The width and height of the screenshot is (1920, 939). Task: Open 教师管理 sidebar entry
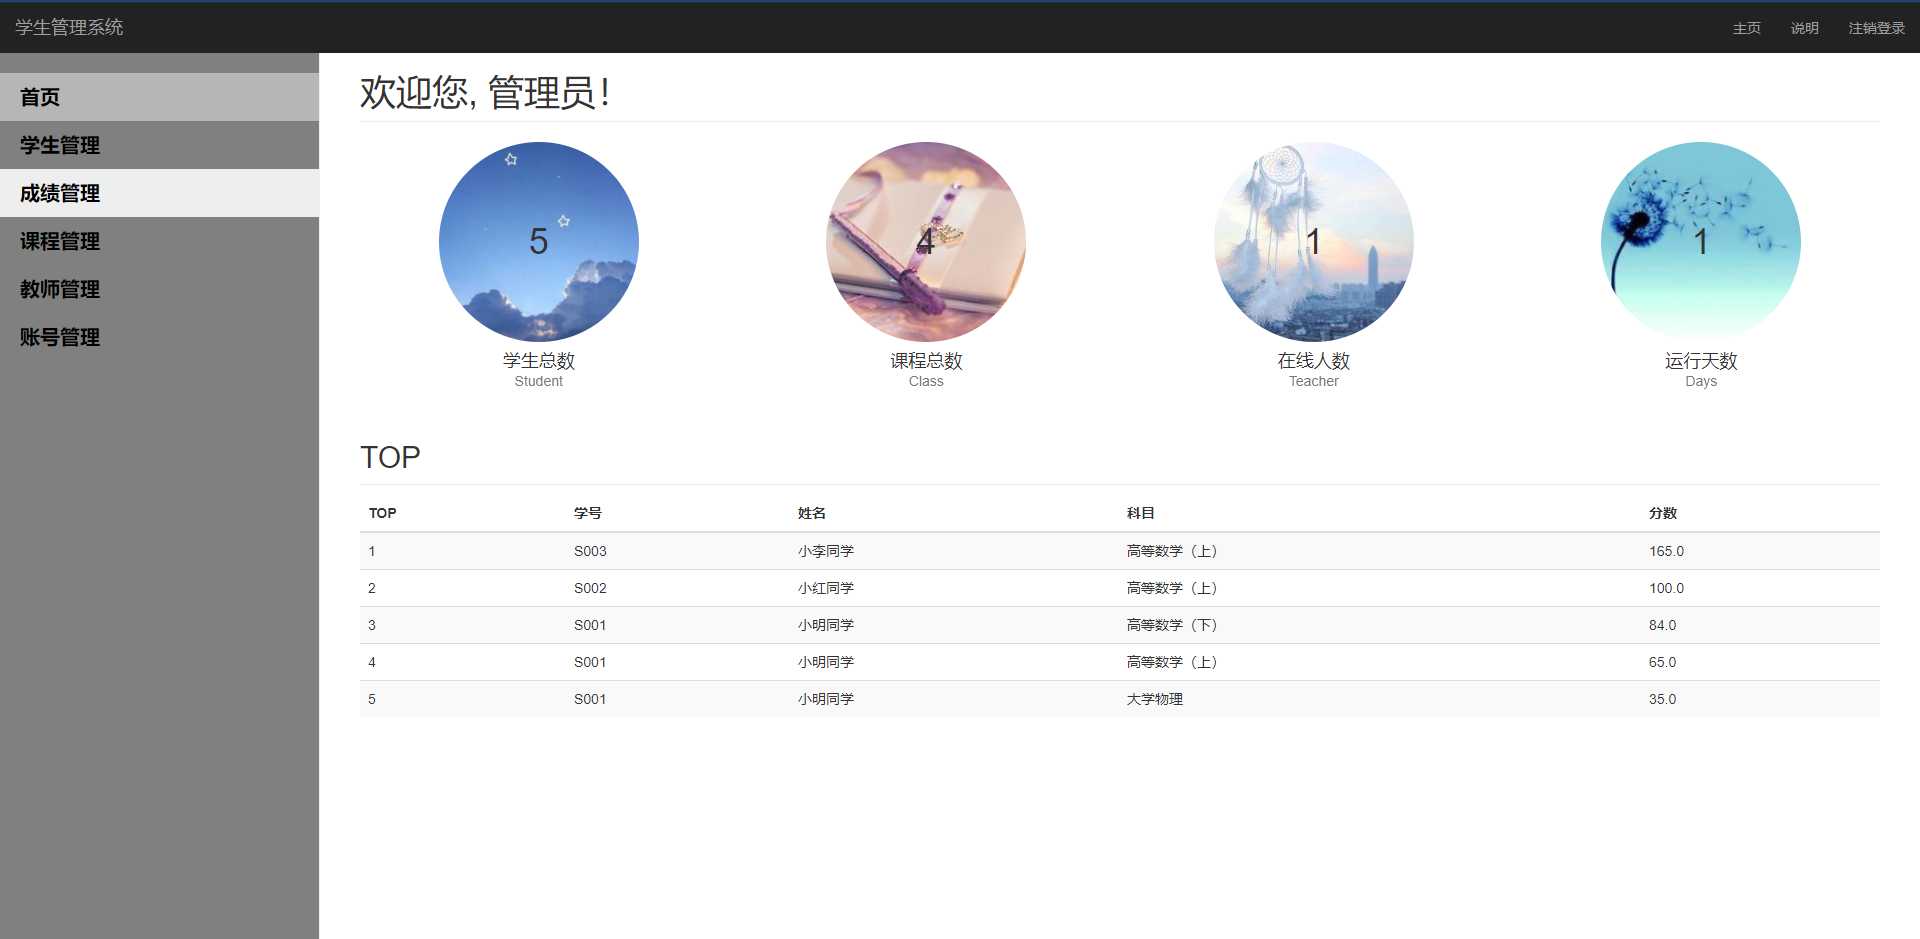click(x=159, y=289)
